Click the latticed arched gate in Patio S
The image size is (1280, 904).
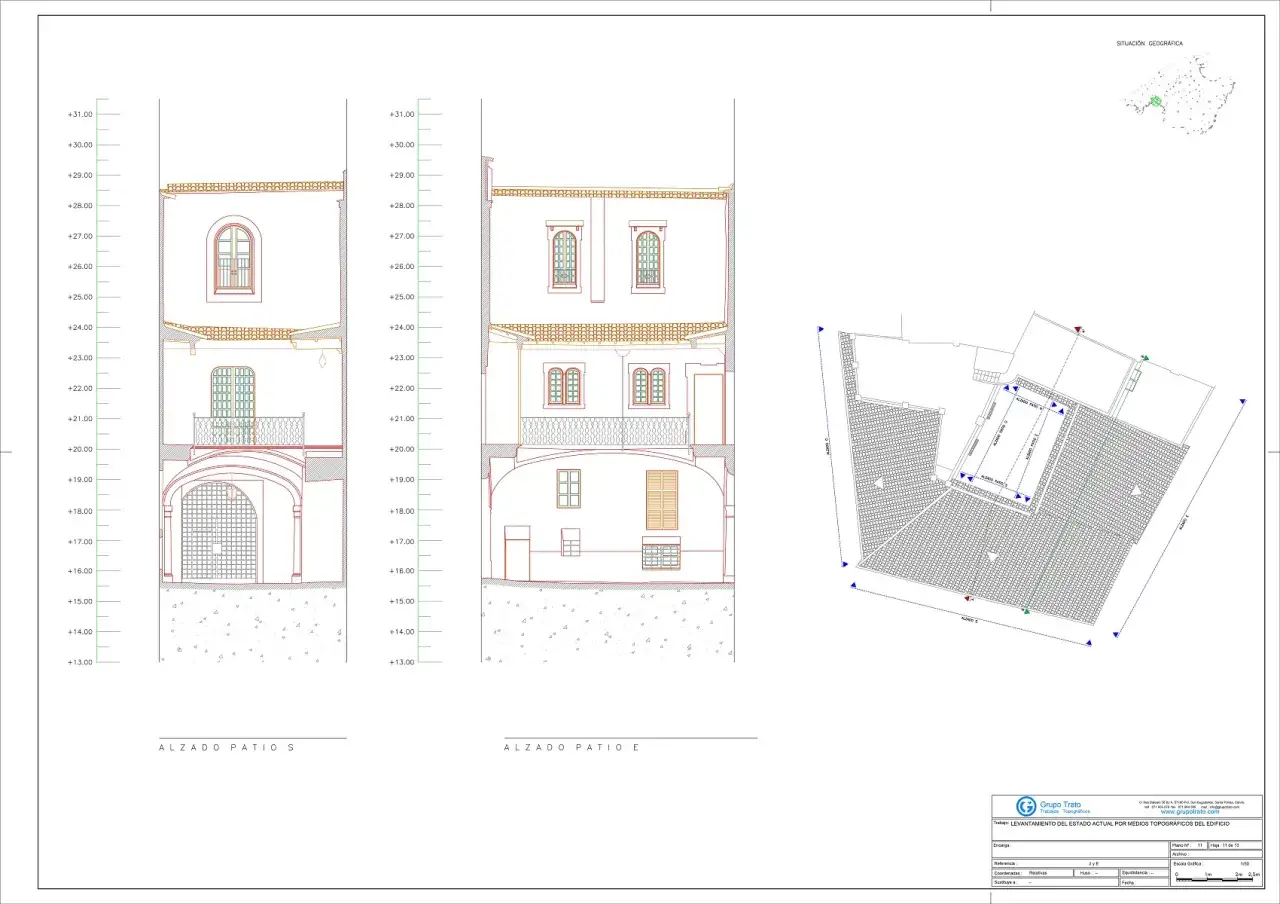pyautogui.click(x=219, y=532)
